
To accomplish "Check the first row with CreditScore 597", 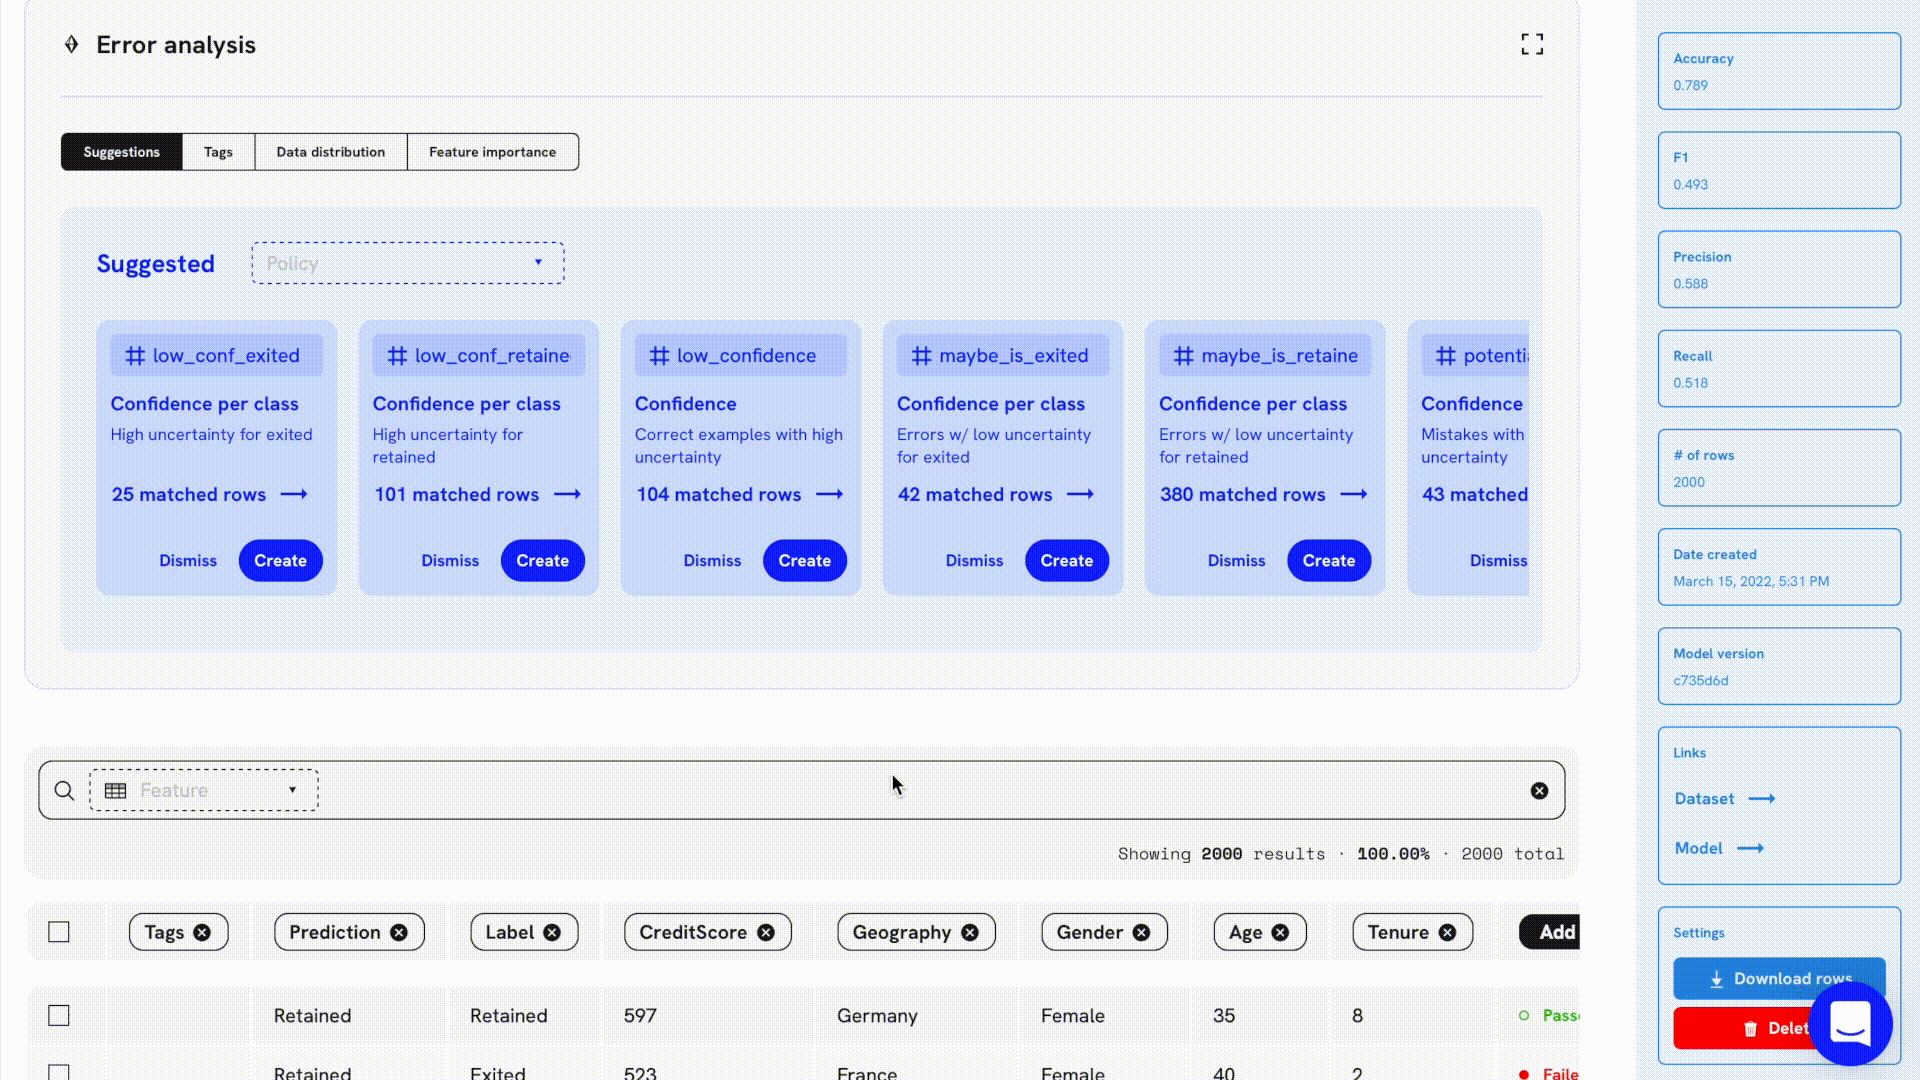I will 59,1015.
